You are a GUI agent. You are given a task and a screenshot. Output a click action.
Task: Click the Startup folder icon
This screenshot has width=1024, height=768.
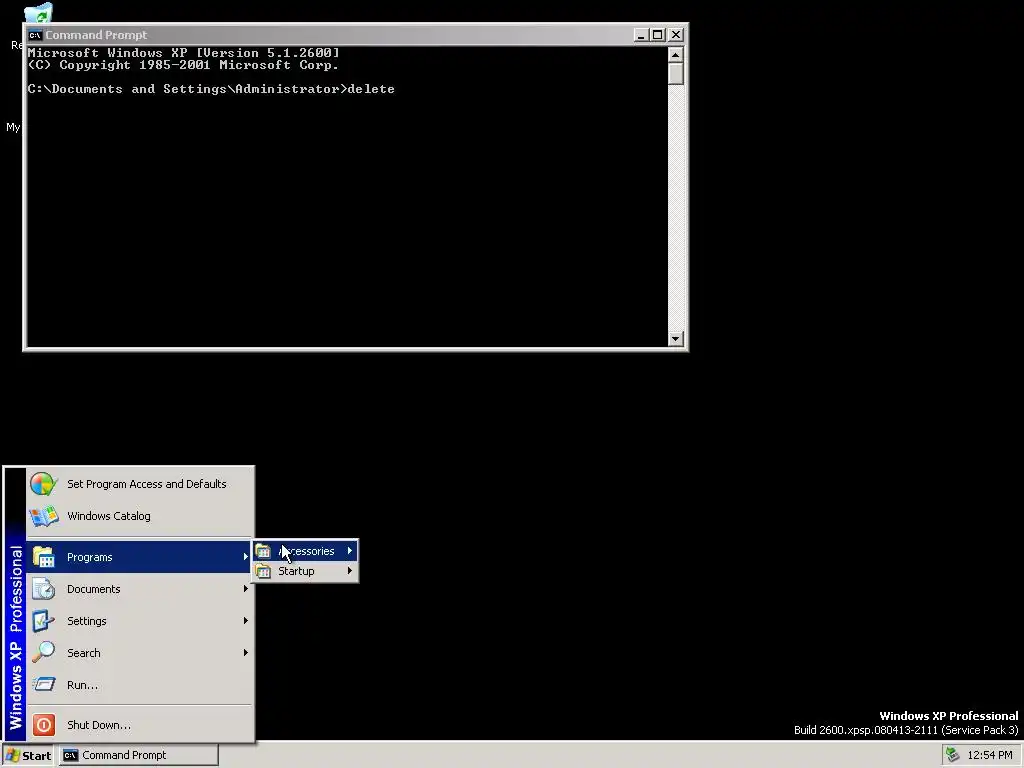(263, 571)
